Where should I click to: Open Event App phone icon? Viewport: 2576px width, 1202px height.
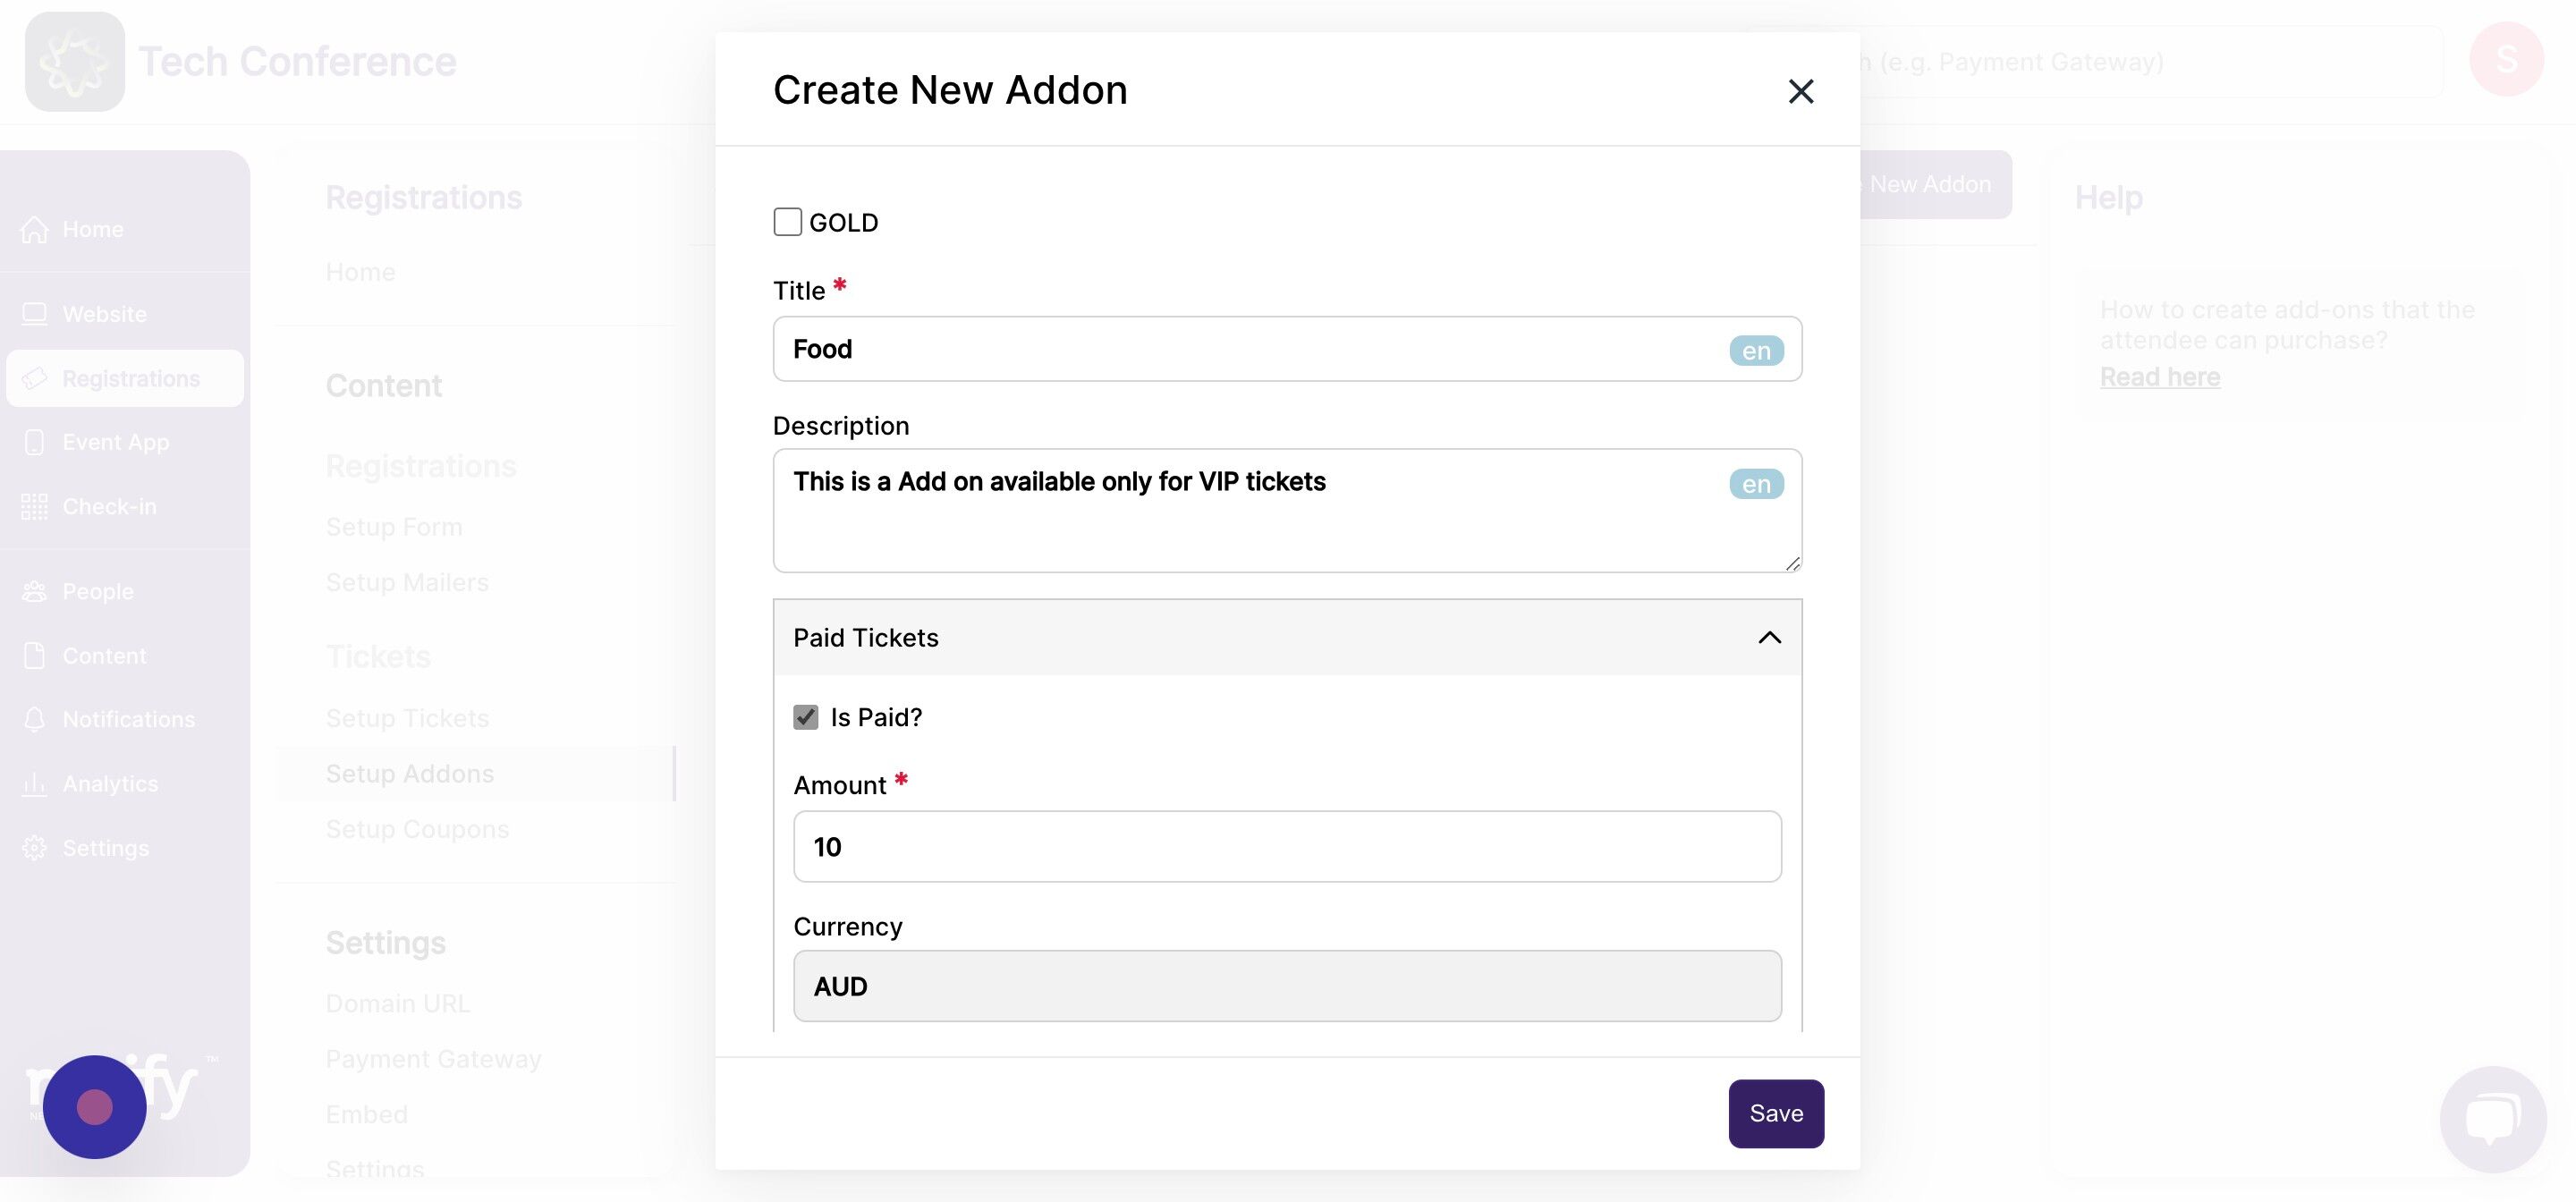click(34, 442)
